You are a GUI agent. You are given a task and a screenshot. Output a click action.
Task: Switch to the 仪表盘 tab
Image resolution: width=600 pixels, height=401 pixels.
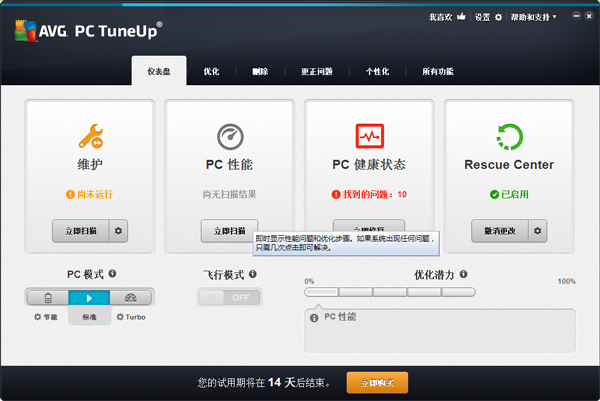tap(159, 71)
